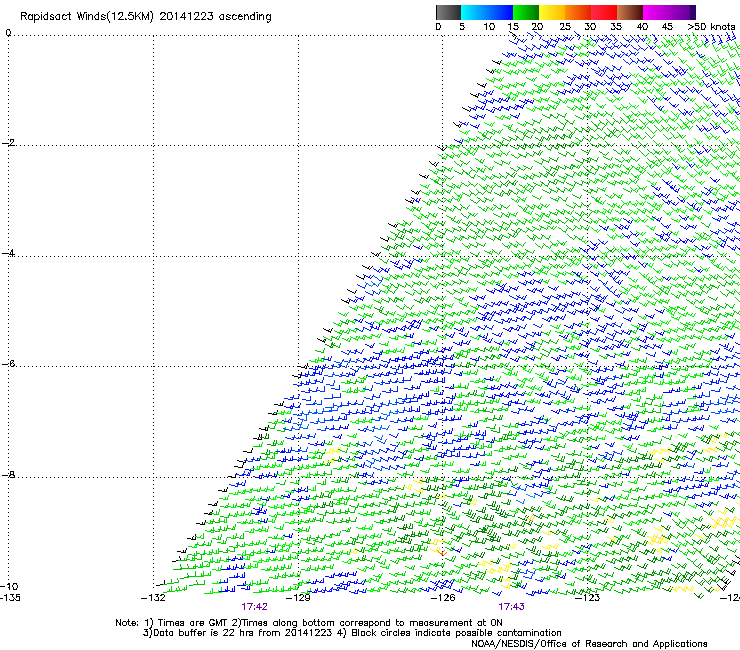This screenshot has width=740, height=650.
Task: Click the 'Times are GMT' note line
Action: [x=309, y=623]
